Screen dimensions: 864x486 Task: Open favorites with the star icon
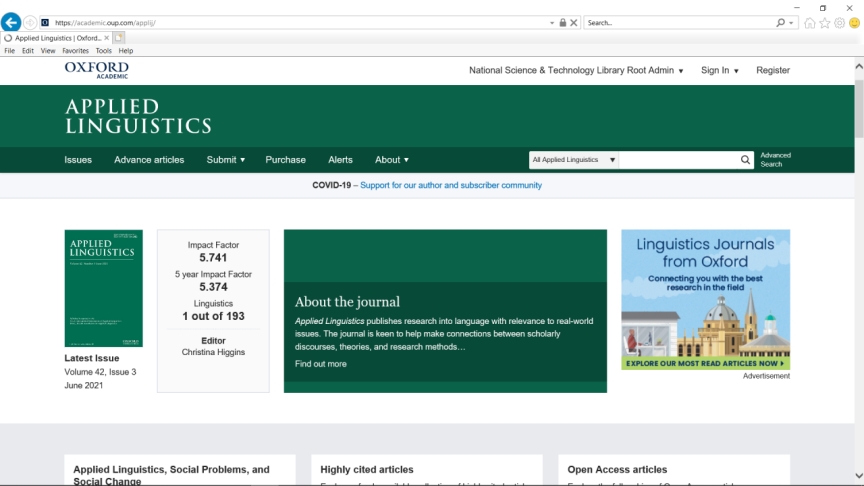(x=825, y=23)
